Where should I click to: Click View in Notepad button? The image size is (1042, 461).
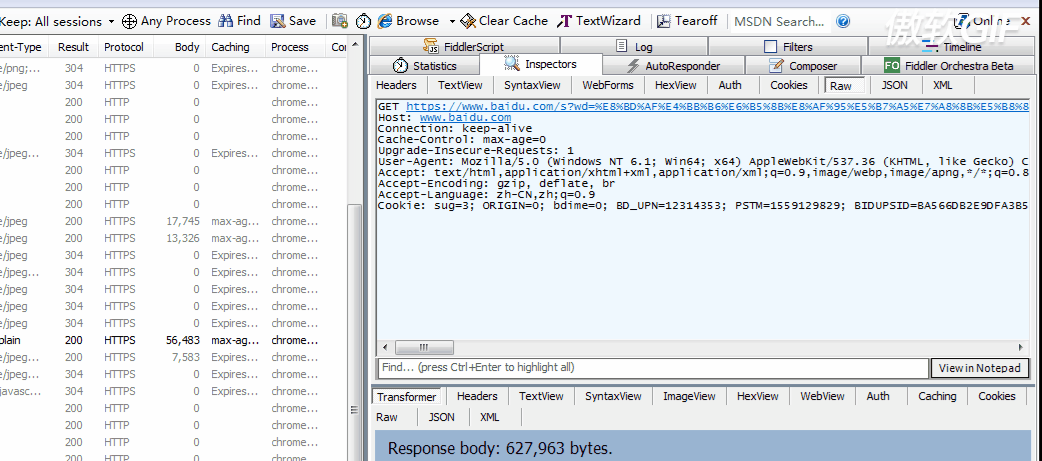tap(980, 368)
